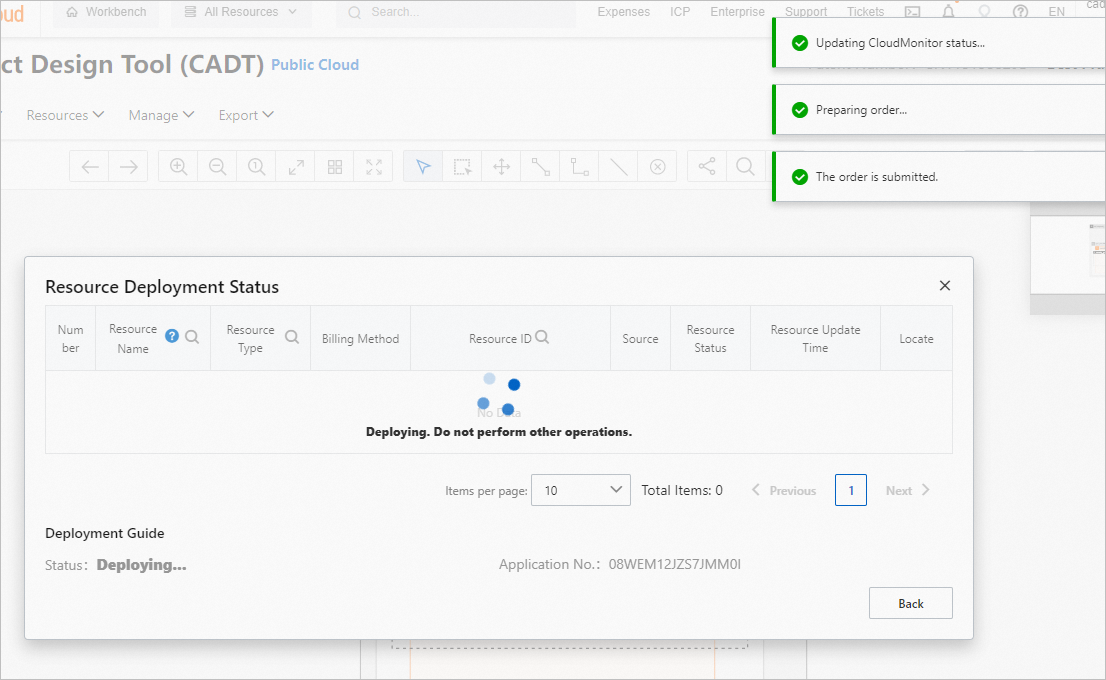Go to Next page

tap(908, 490)
